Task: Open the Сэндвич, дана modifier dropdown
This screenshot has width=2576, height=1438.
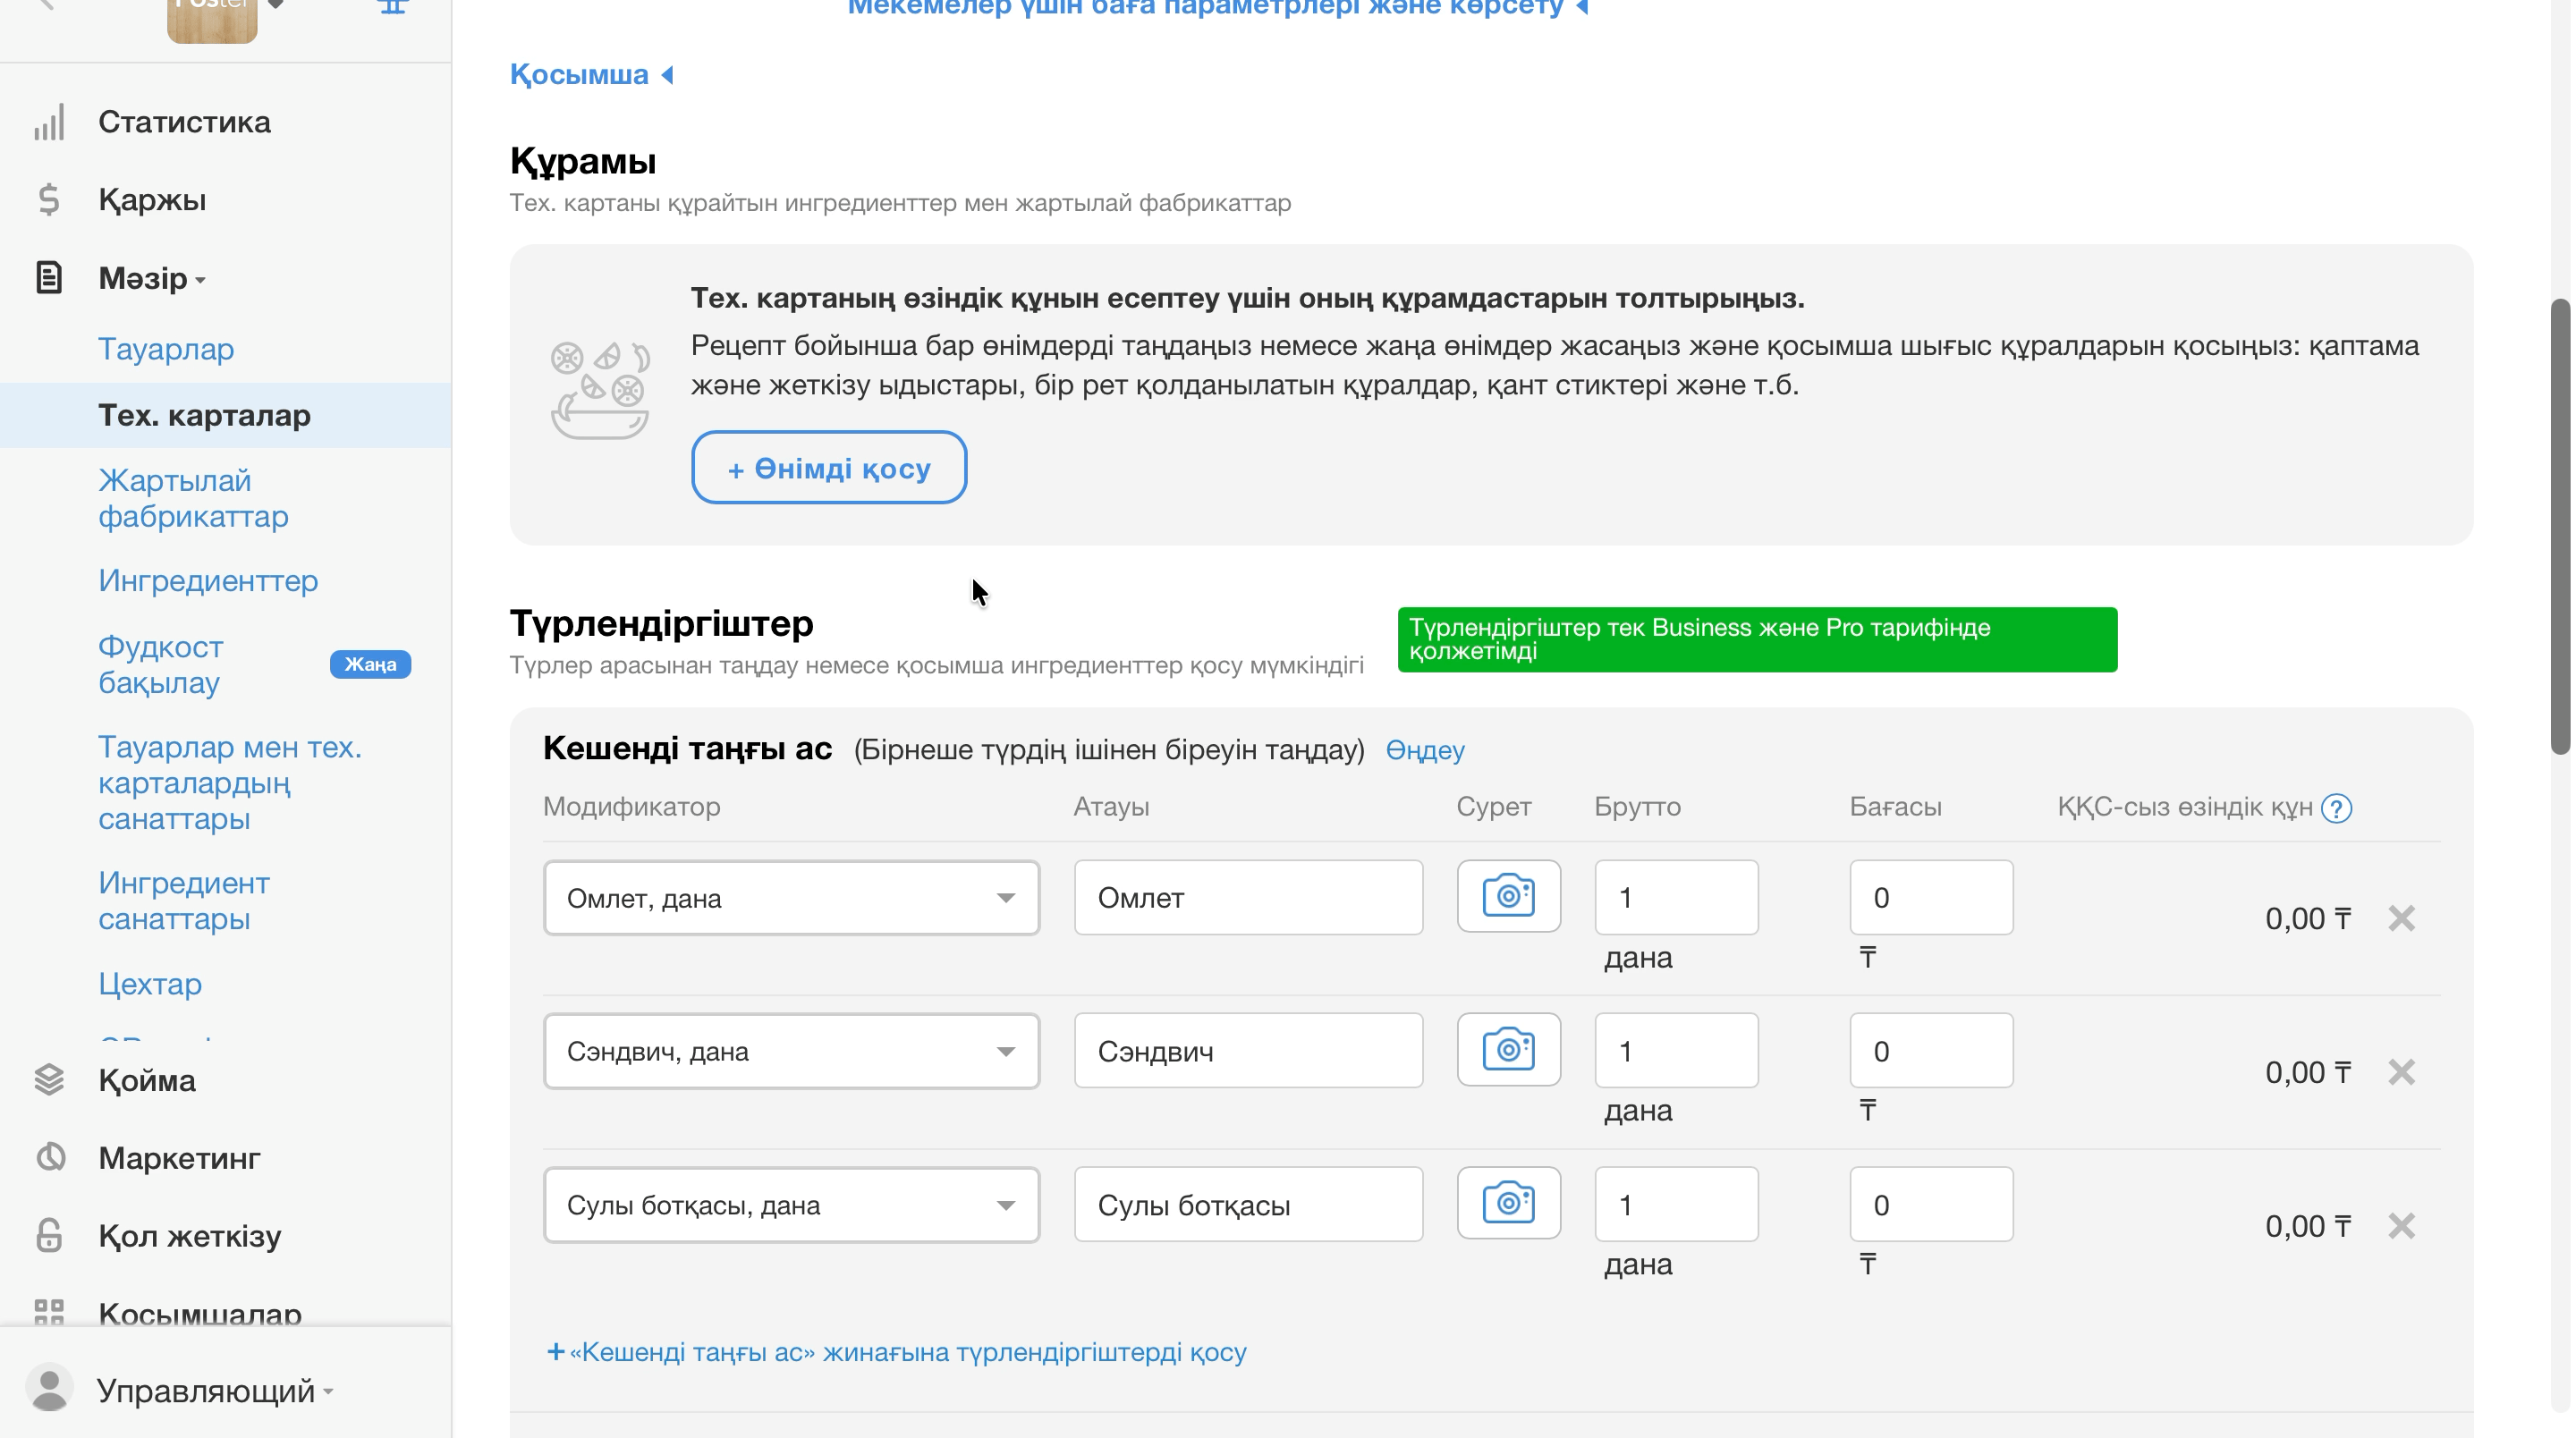Action: (x=791, y=1051)
